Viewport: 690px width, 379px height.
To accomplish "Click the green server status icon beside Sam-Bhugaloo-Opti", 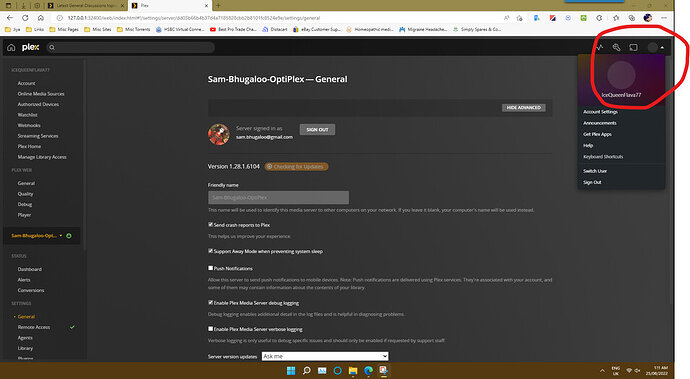I will (x=69, y=236).
